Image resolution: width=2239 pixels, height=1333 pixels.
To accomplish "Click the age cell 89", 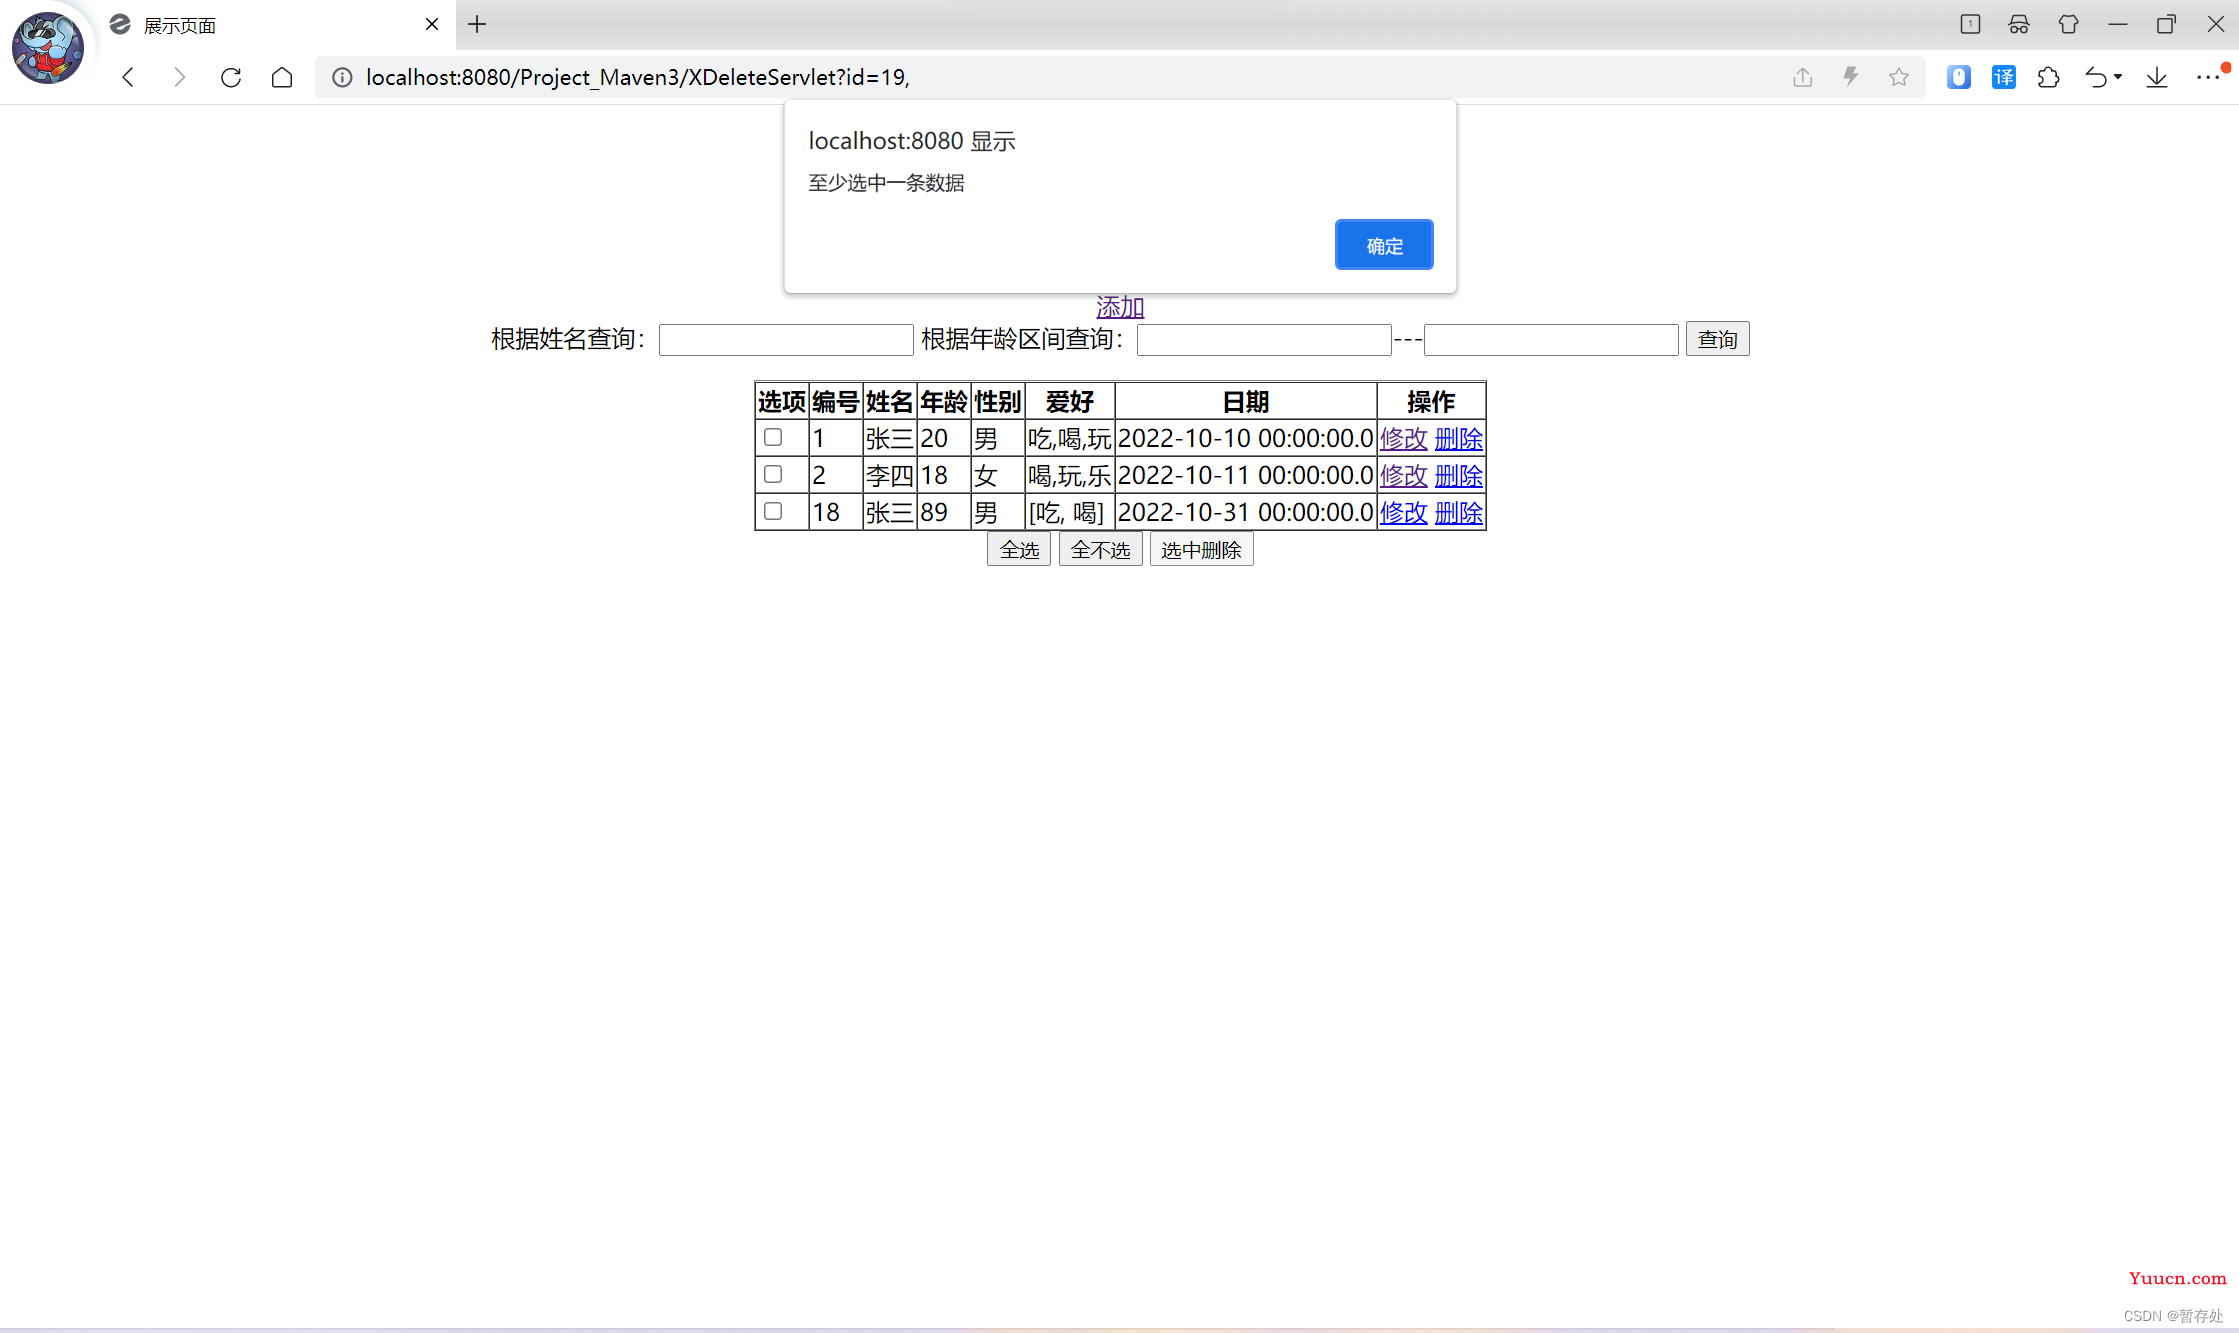I will pos(944,512).
